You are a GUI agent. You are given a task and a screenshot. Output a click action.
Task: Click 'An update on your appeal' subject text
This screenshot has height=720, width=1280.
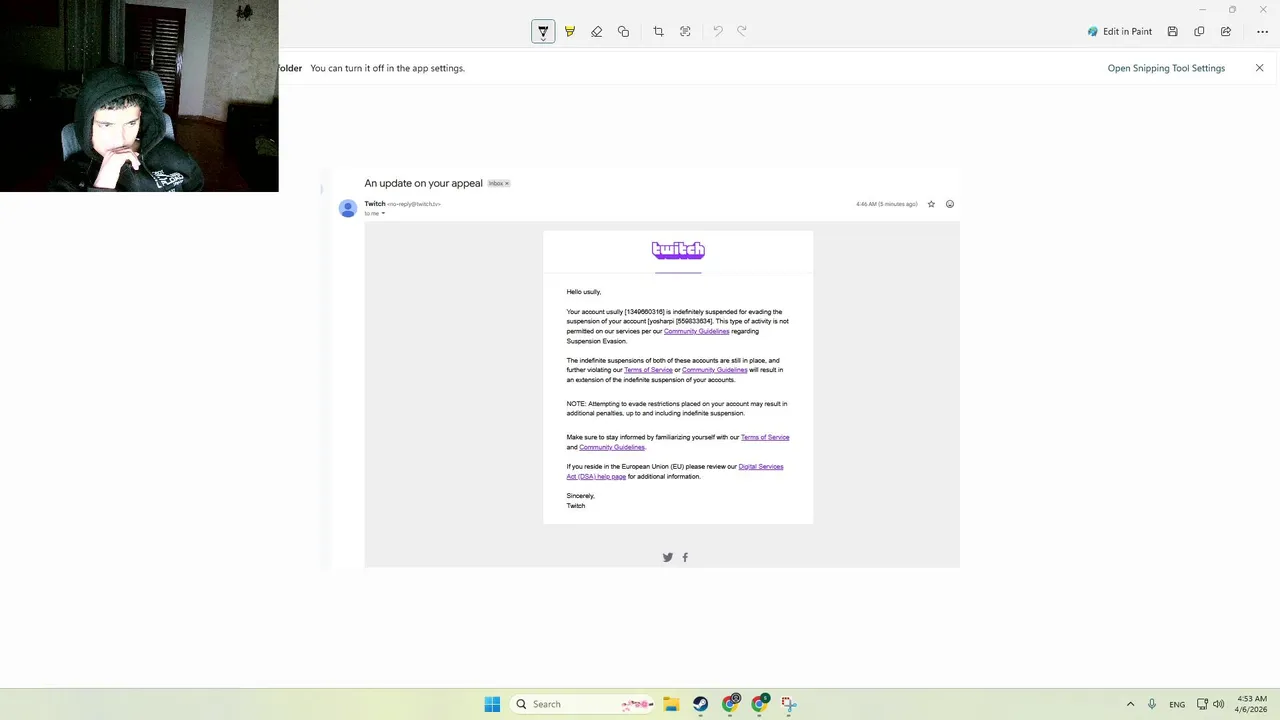[x=423, y=183]
